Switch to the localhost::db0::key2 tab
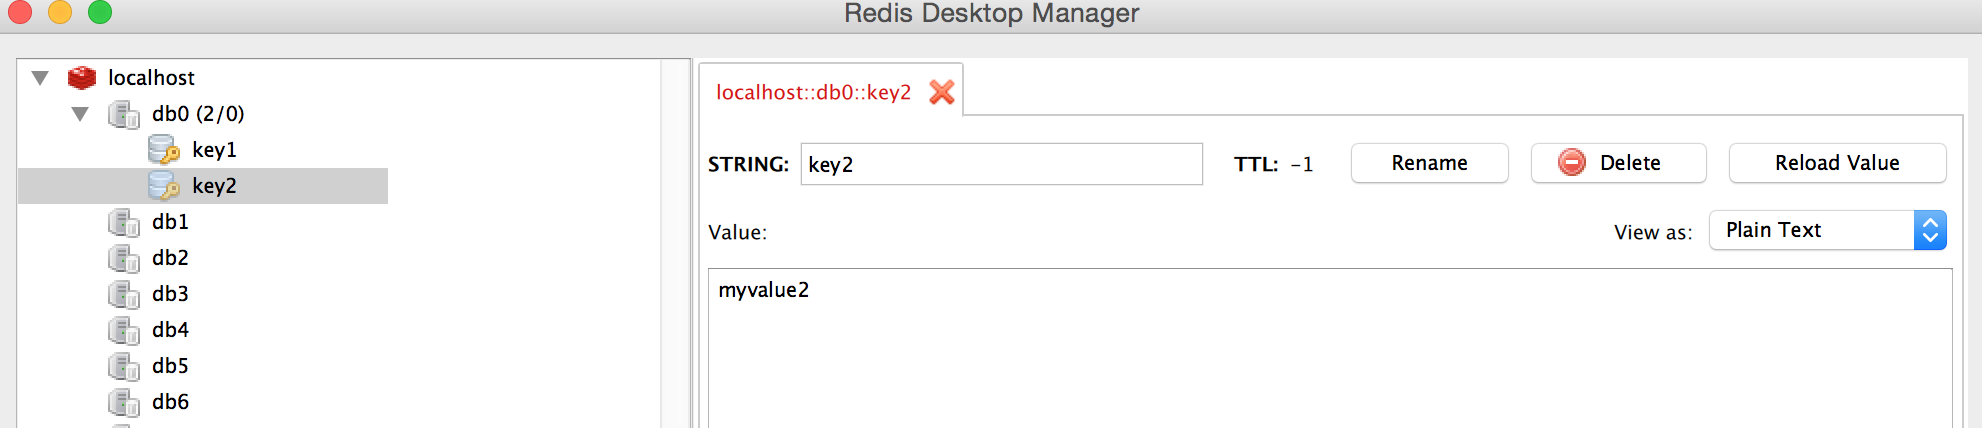The width and height of the screenshot is (1982, 428). point(813,92)
